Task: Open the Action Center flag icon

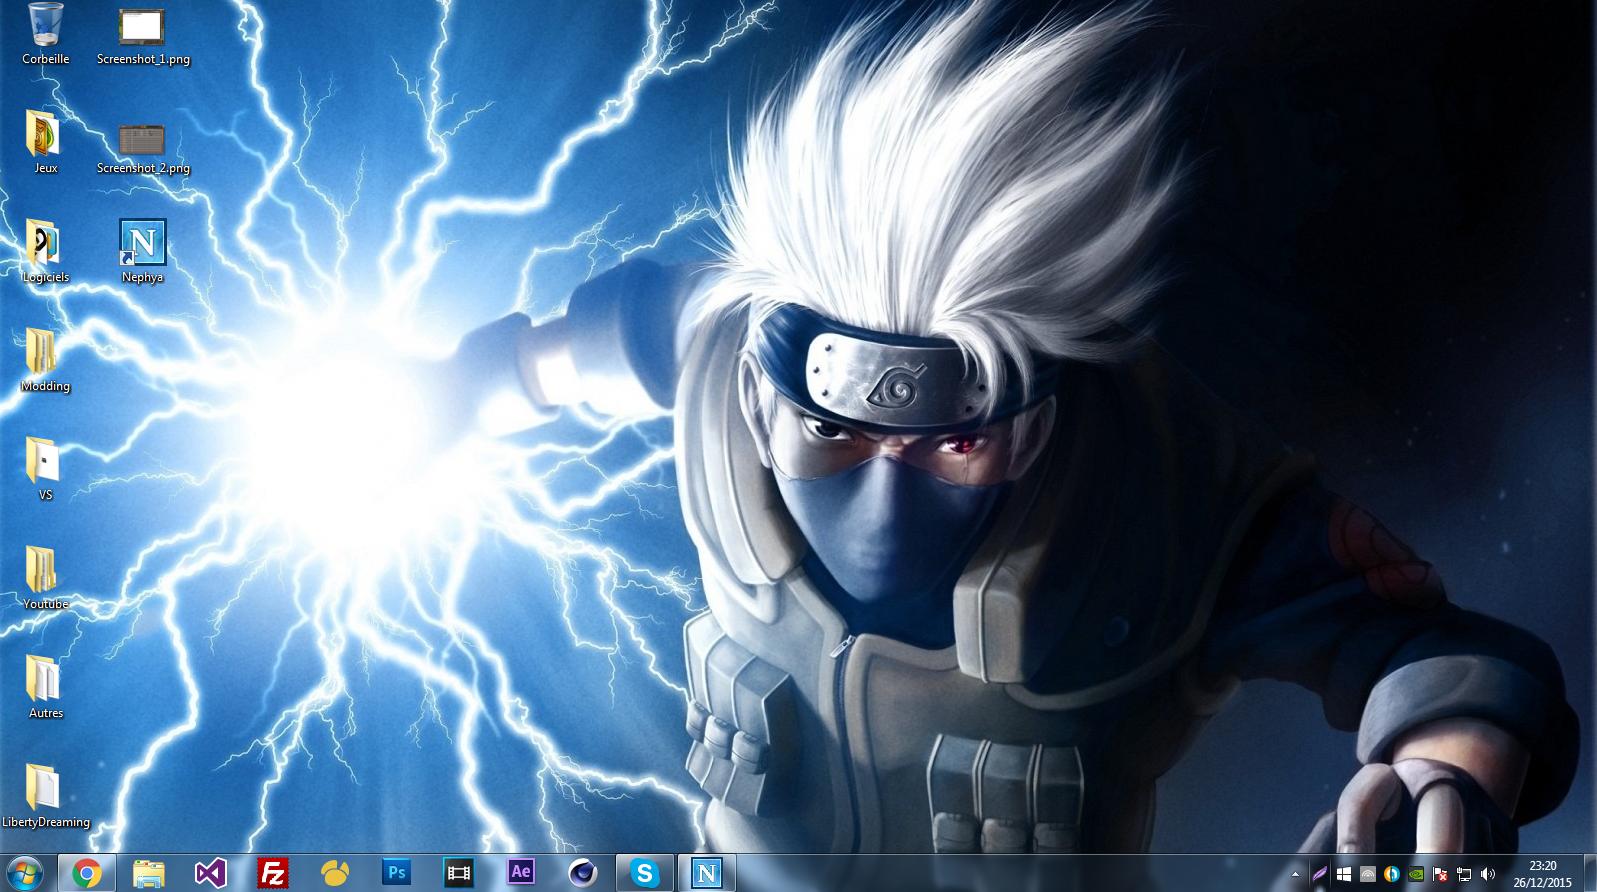Action: (x=1440, y=874)
